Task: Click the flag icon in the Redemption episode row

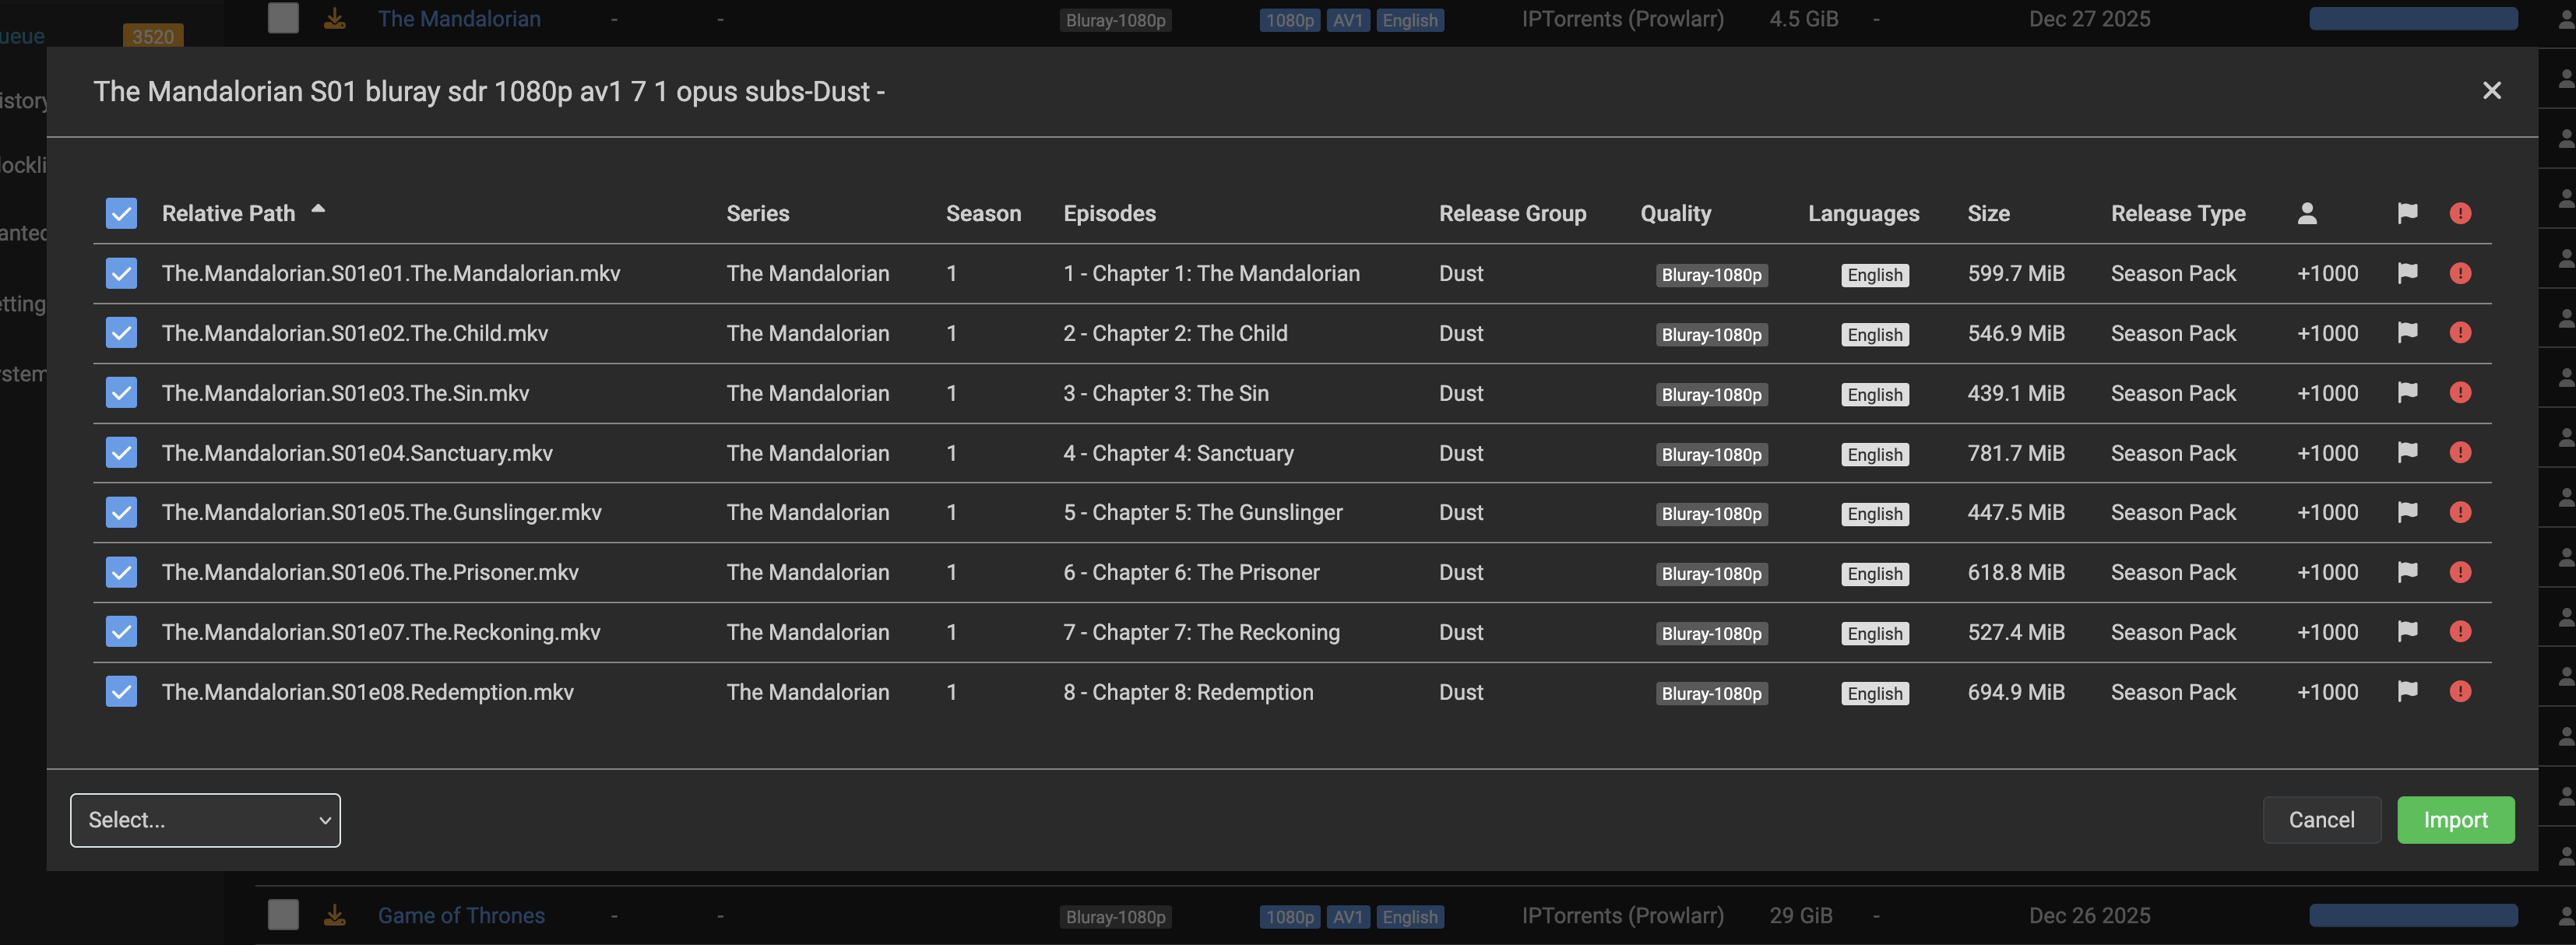Action: 2407,691
